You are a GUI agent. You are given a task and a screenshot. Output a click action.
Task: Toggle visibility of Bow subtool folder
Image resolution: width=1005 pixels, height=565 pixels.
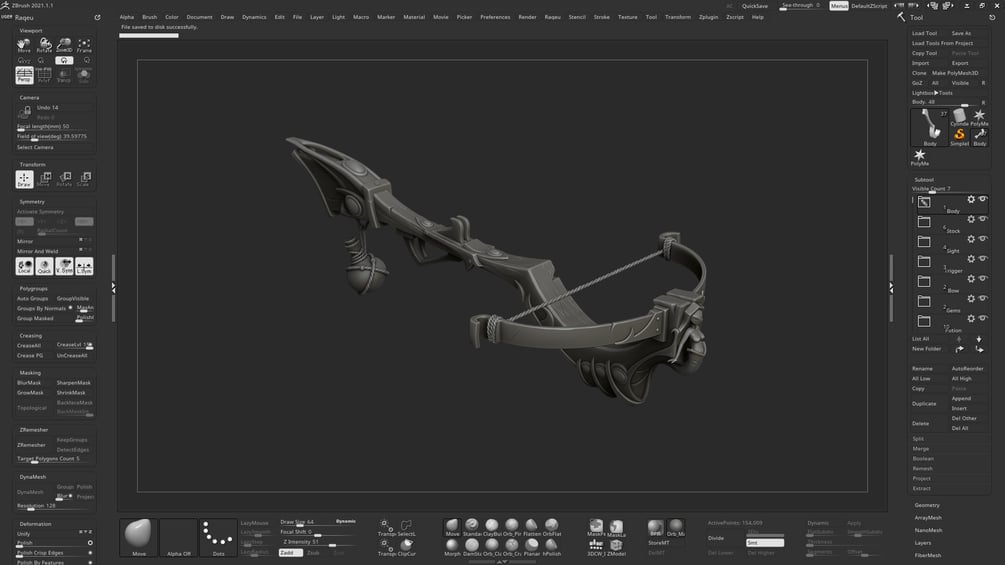click(x=983, y=279)
